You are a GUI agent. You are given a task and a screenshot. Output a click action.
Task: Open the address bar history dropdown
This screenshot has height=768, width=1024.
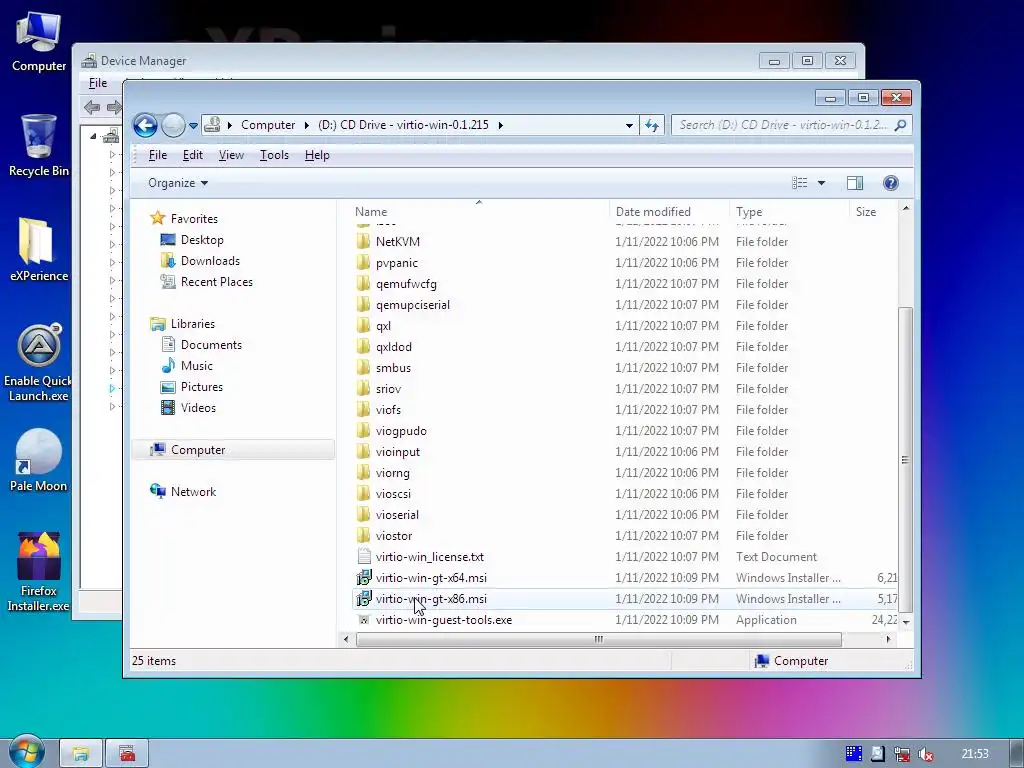pos(629,125)
